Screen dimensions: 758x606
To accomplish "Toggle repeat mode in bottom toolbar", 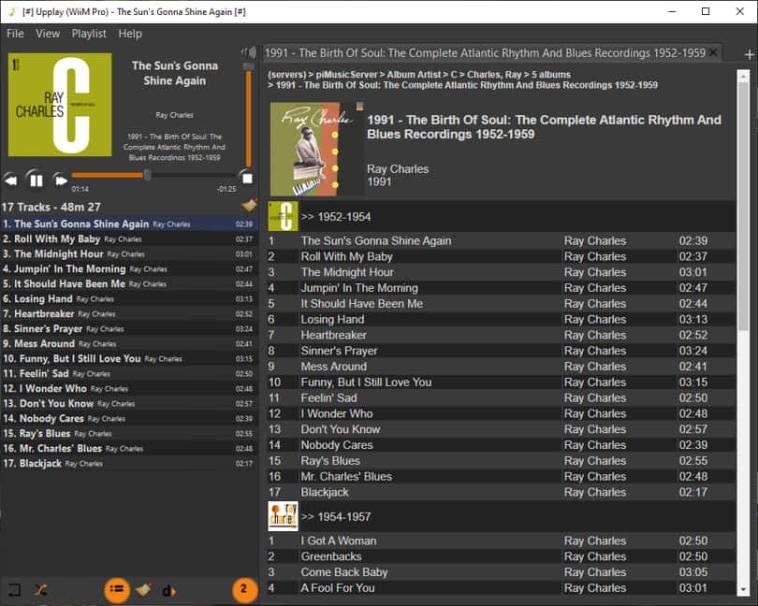I will click(14, 590).
